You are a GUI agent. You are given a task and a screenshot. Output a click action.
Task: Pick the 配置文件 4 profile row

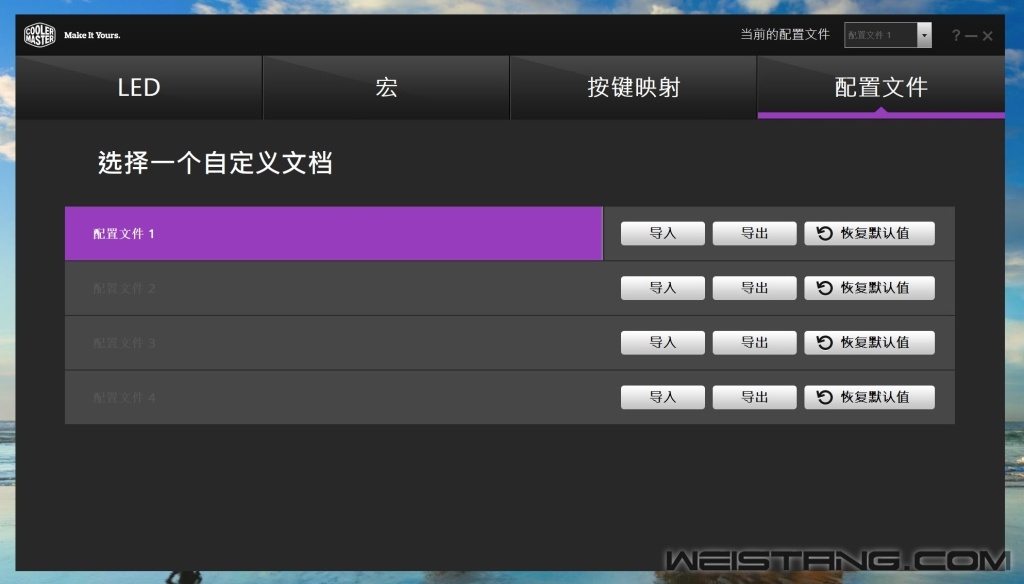(333, 398)
